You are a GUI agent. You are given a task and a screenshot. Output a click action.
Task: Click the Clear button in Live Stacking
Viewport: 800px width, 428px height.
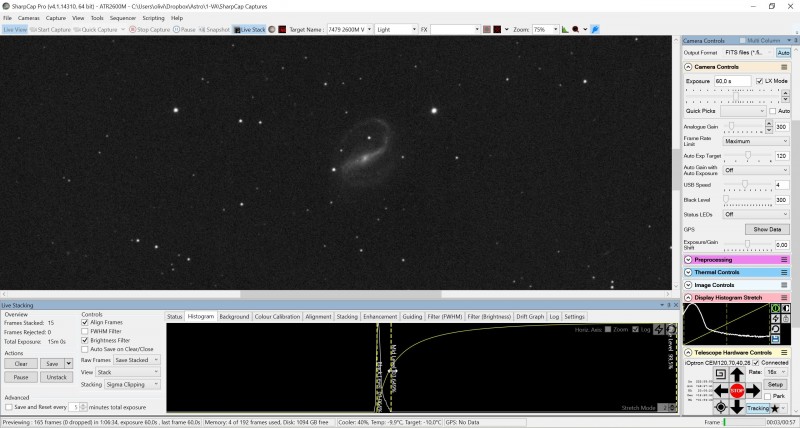click(21, 364)
